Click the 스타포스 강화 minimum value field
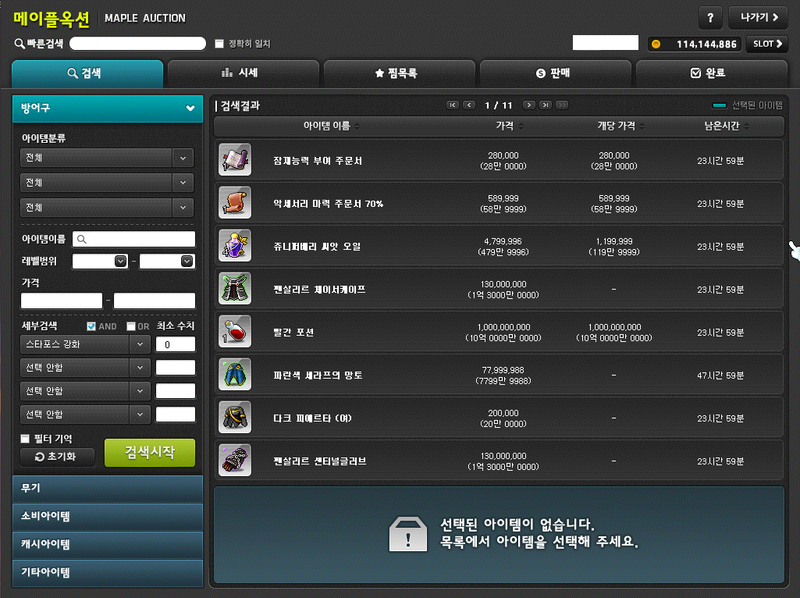800x598 pixels. [x=175, y=344]
